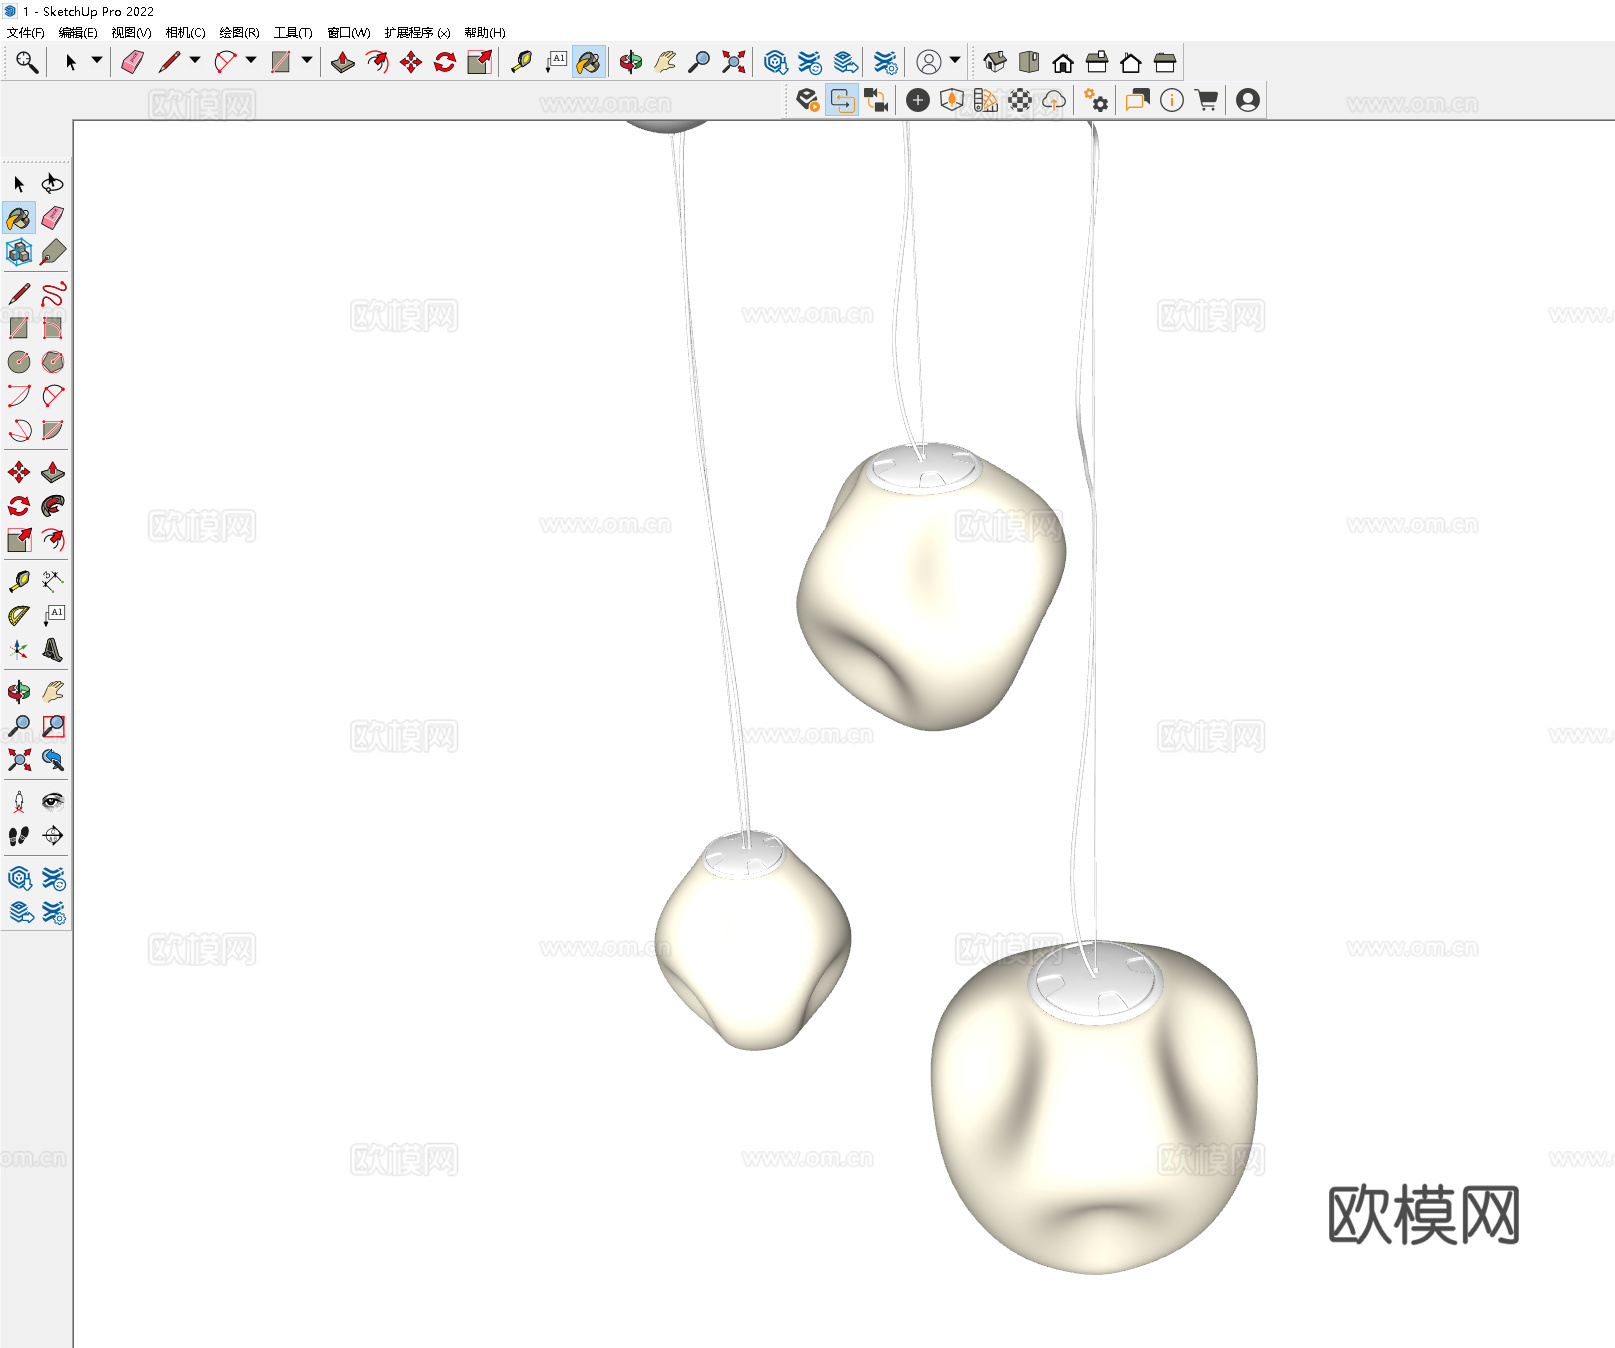1615x1348 pixels.
Task: Select the Eraser tool in the top toolbar
Action: [x=132, y=63]
